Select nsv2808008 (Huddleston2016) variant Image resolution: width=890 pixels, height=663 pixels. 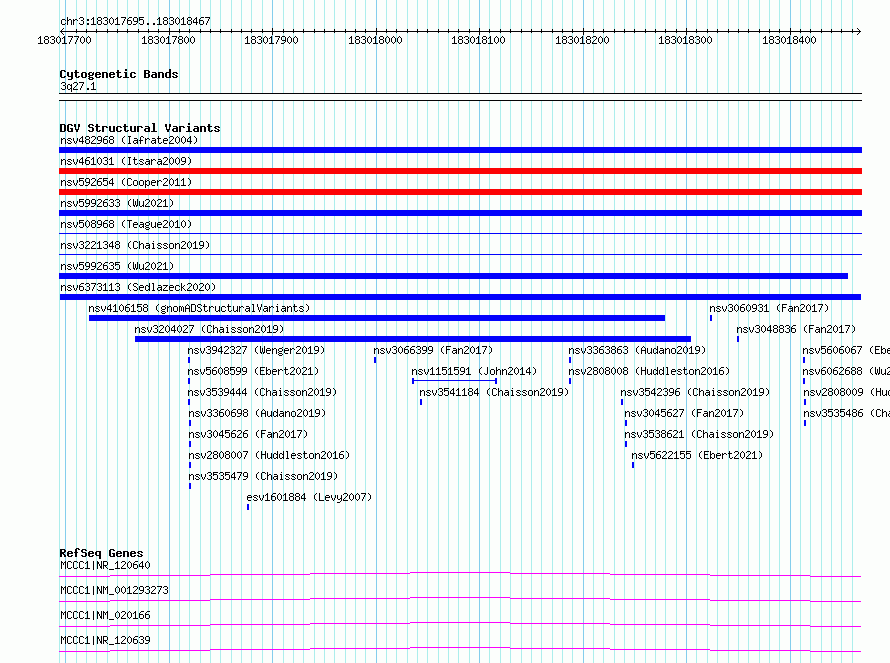649,371
